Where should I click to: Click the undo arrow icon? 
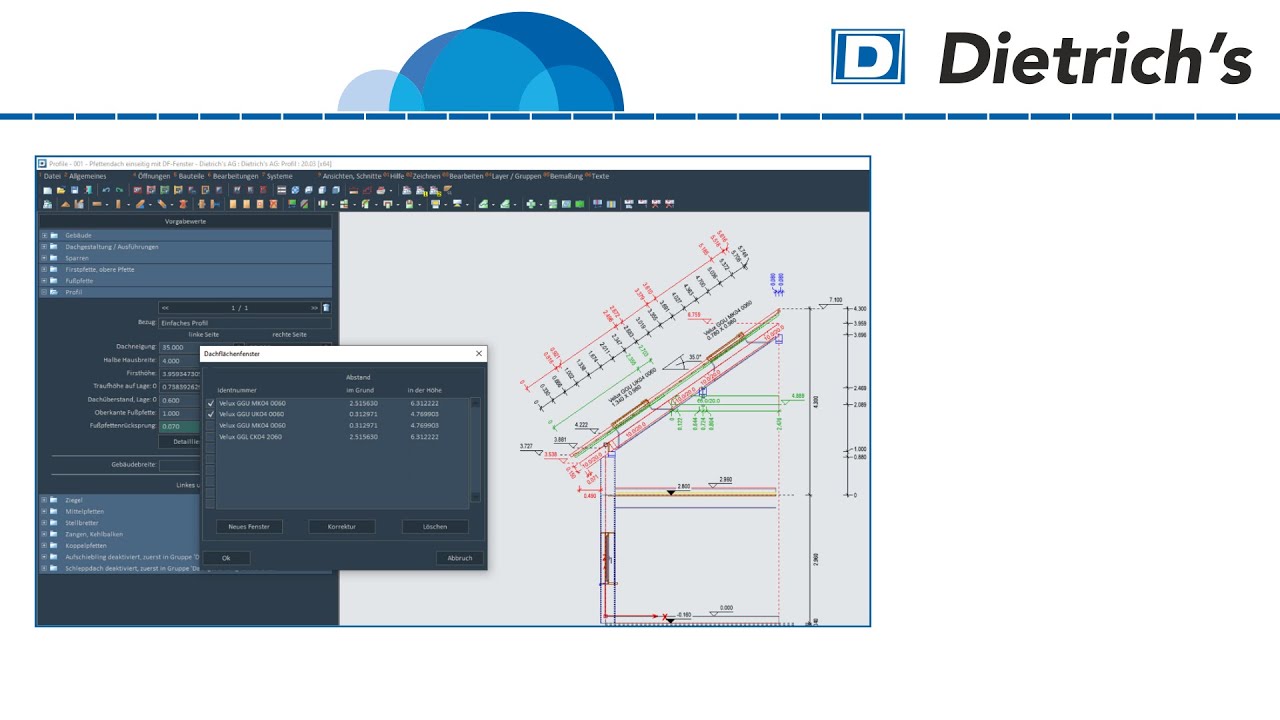coord(106,190)
